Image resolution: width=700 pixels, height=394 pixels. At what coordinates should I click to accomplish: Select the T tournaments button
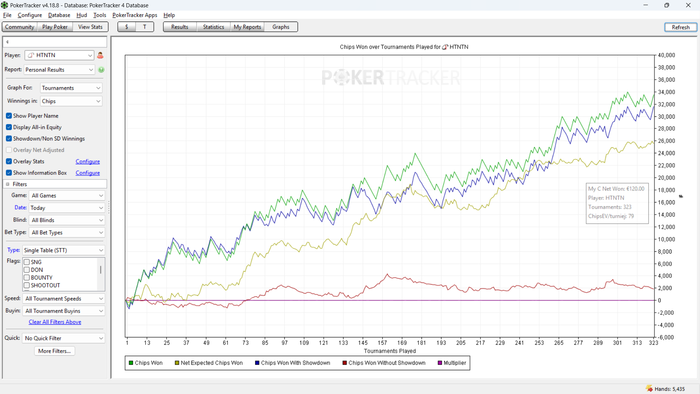[x=145, y=27]
